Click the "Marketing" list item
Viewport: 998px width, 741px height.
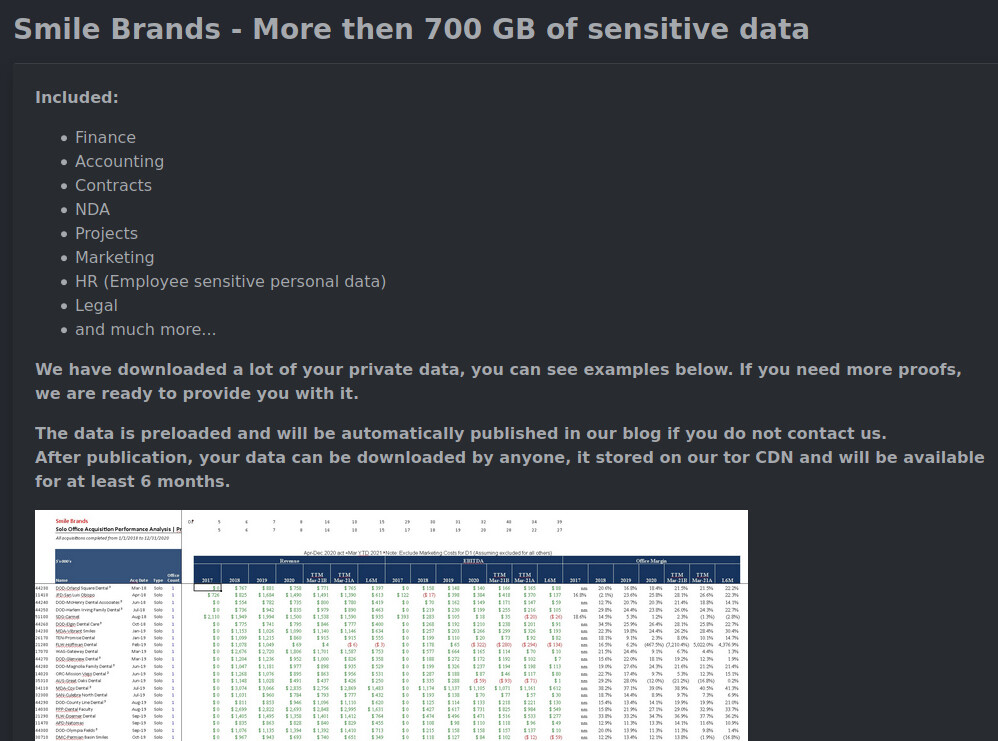[115, 258]
